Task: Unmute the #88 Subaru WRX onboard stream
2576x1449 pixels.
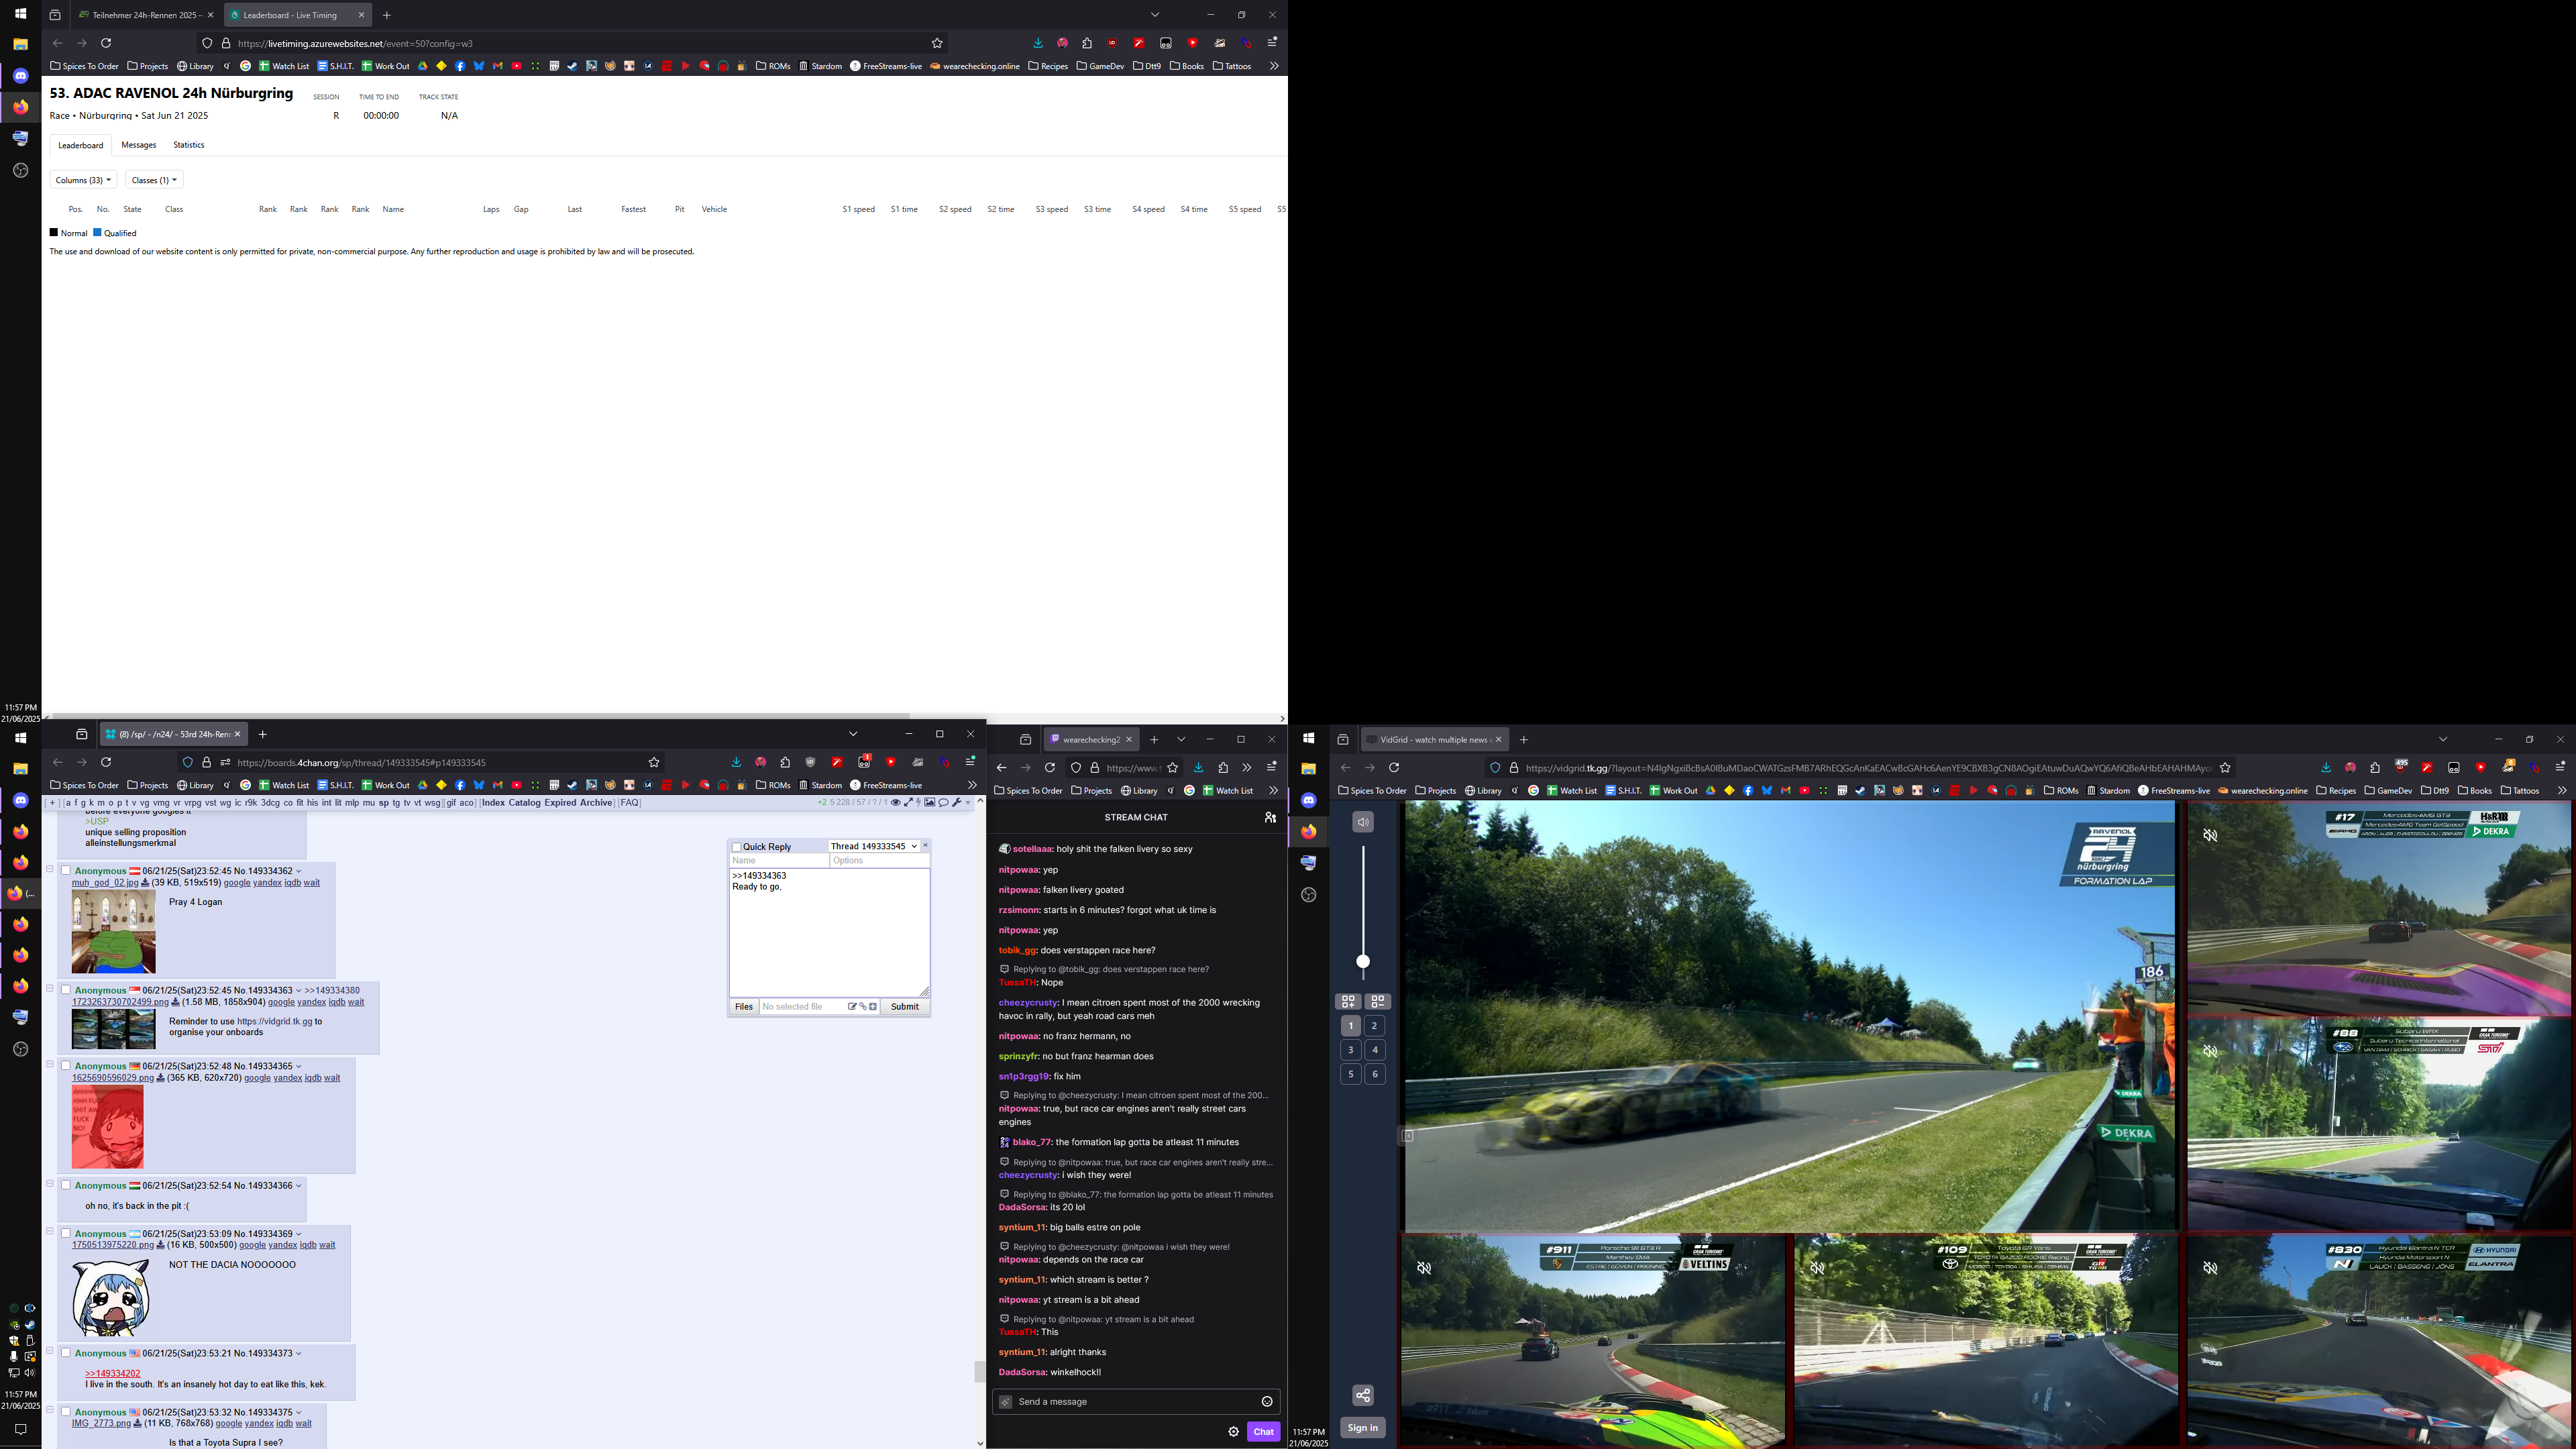Action: coord(2210,1051)
